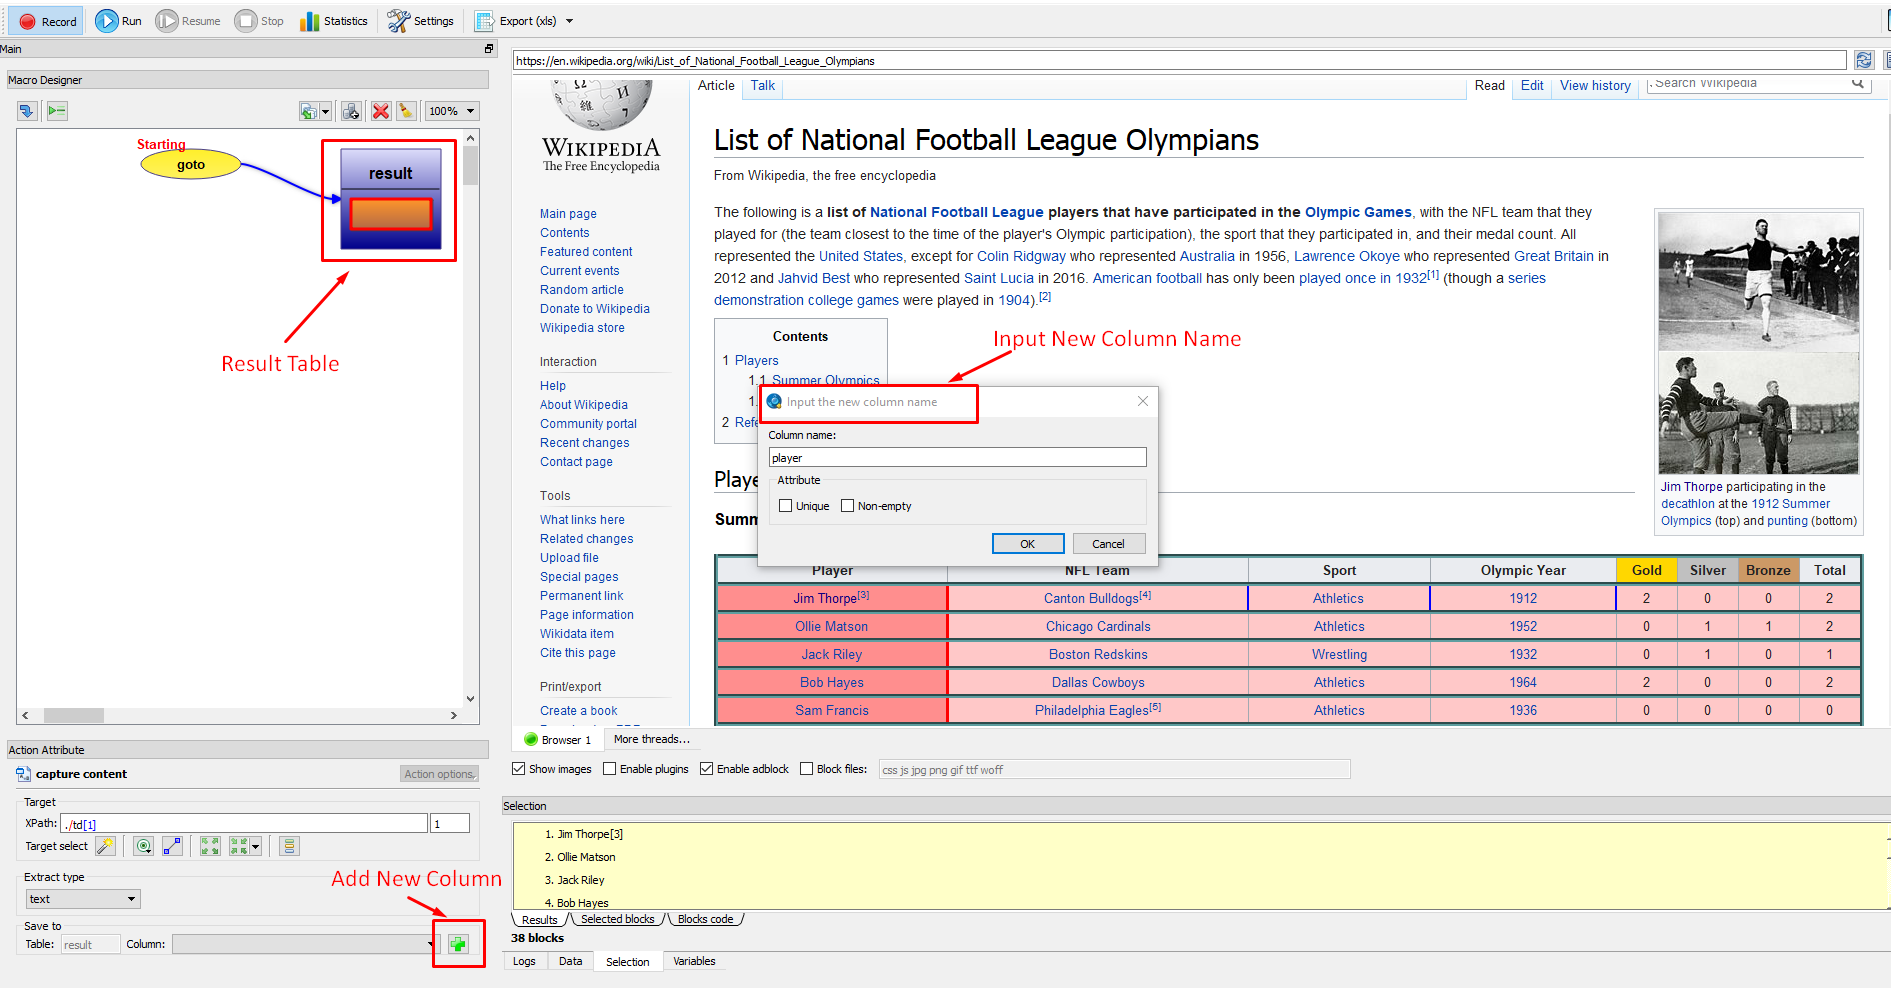The height and width of the screenshot is (988, 1891).
Task: Open Statistics from the top toolbar
Action: pos(334,21)
